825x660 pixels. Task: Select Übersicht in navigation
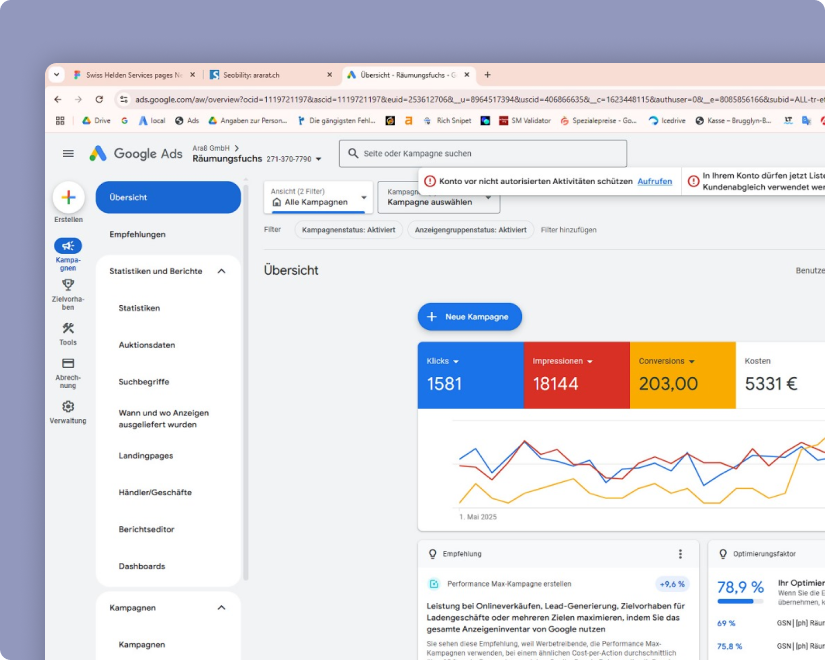[168, 197]
